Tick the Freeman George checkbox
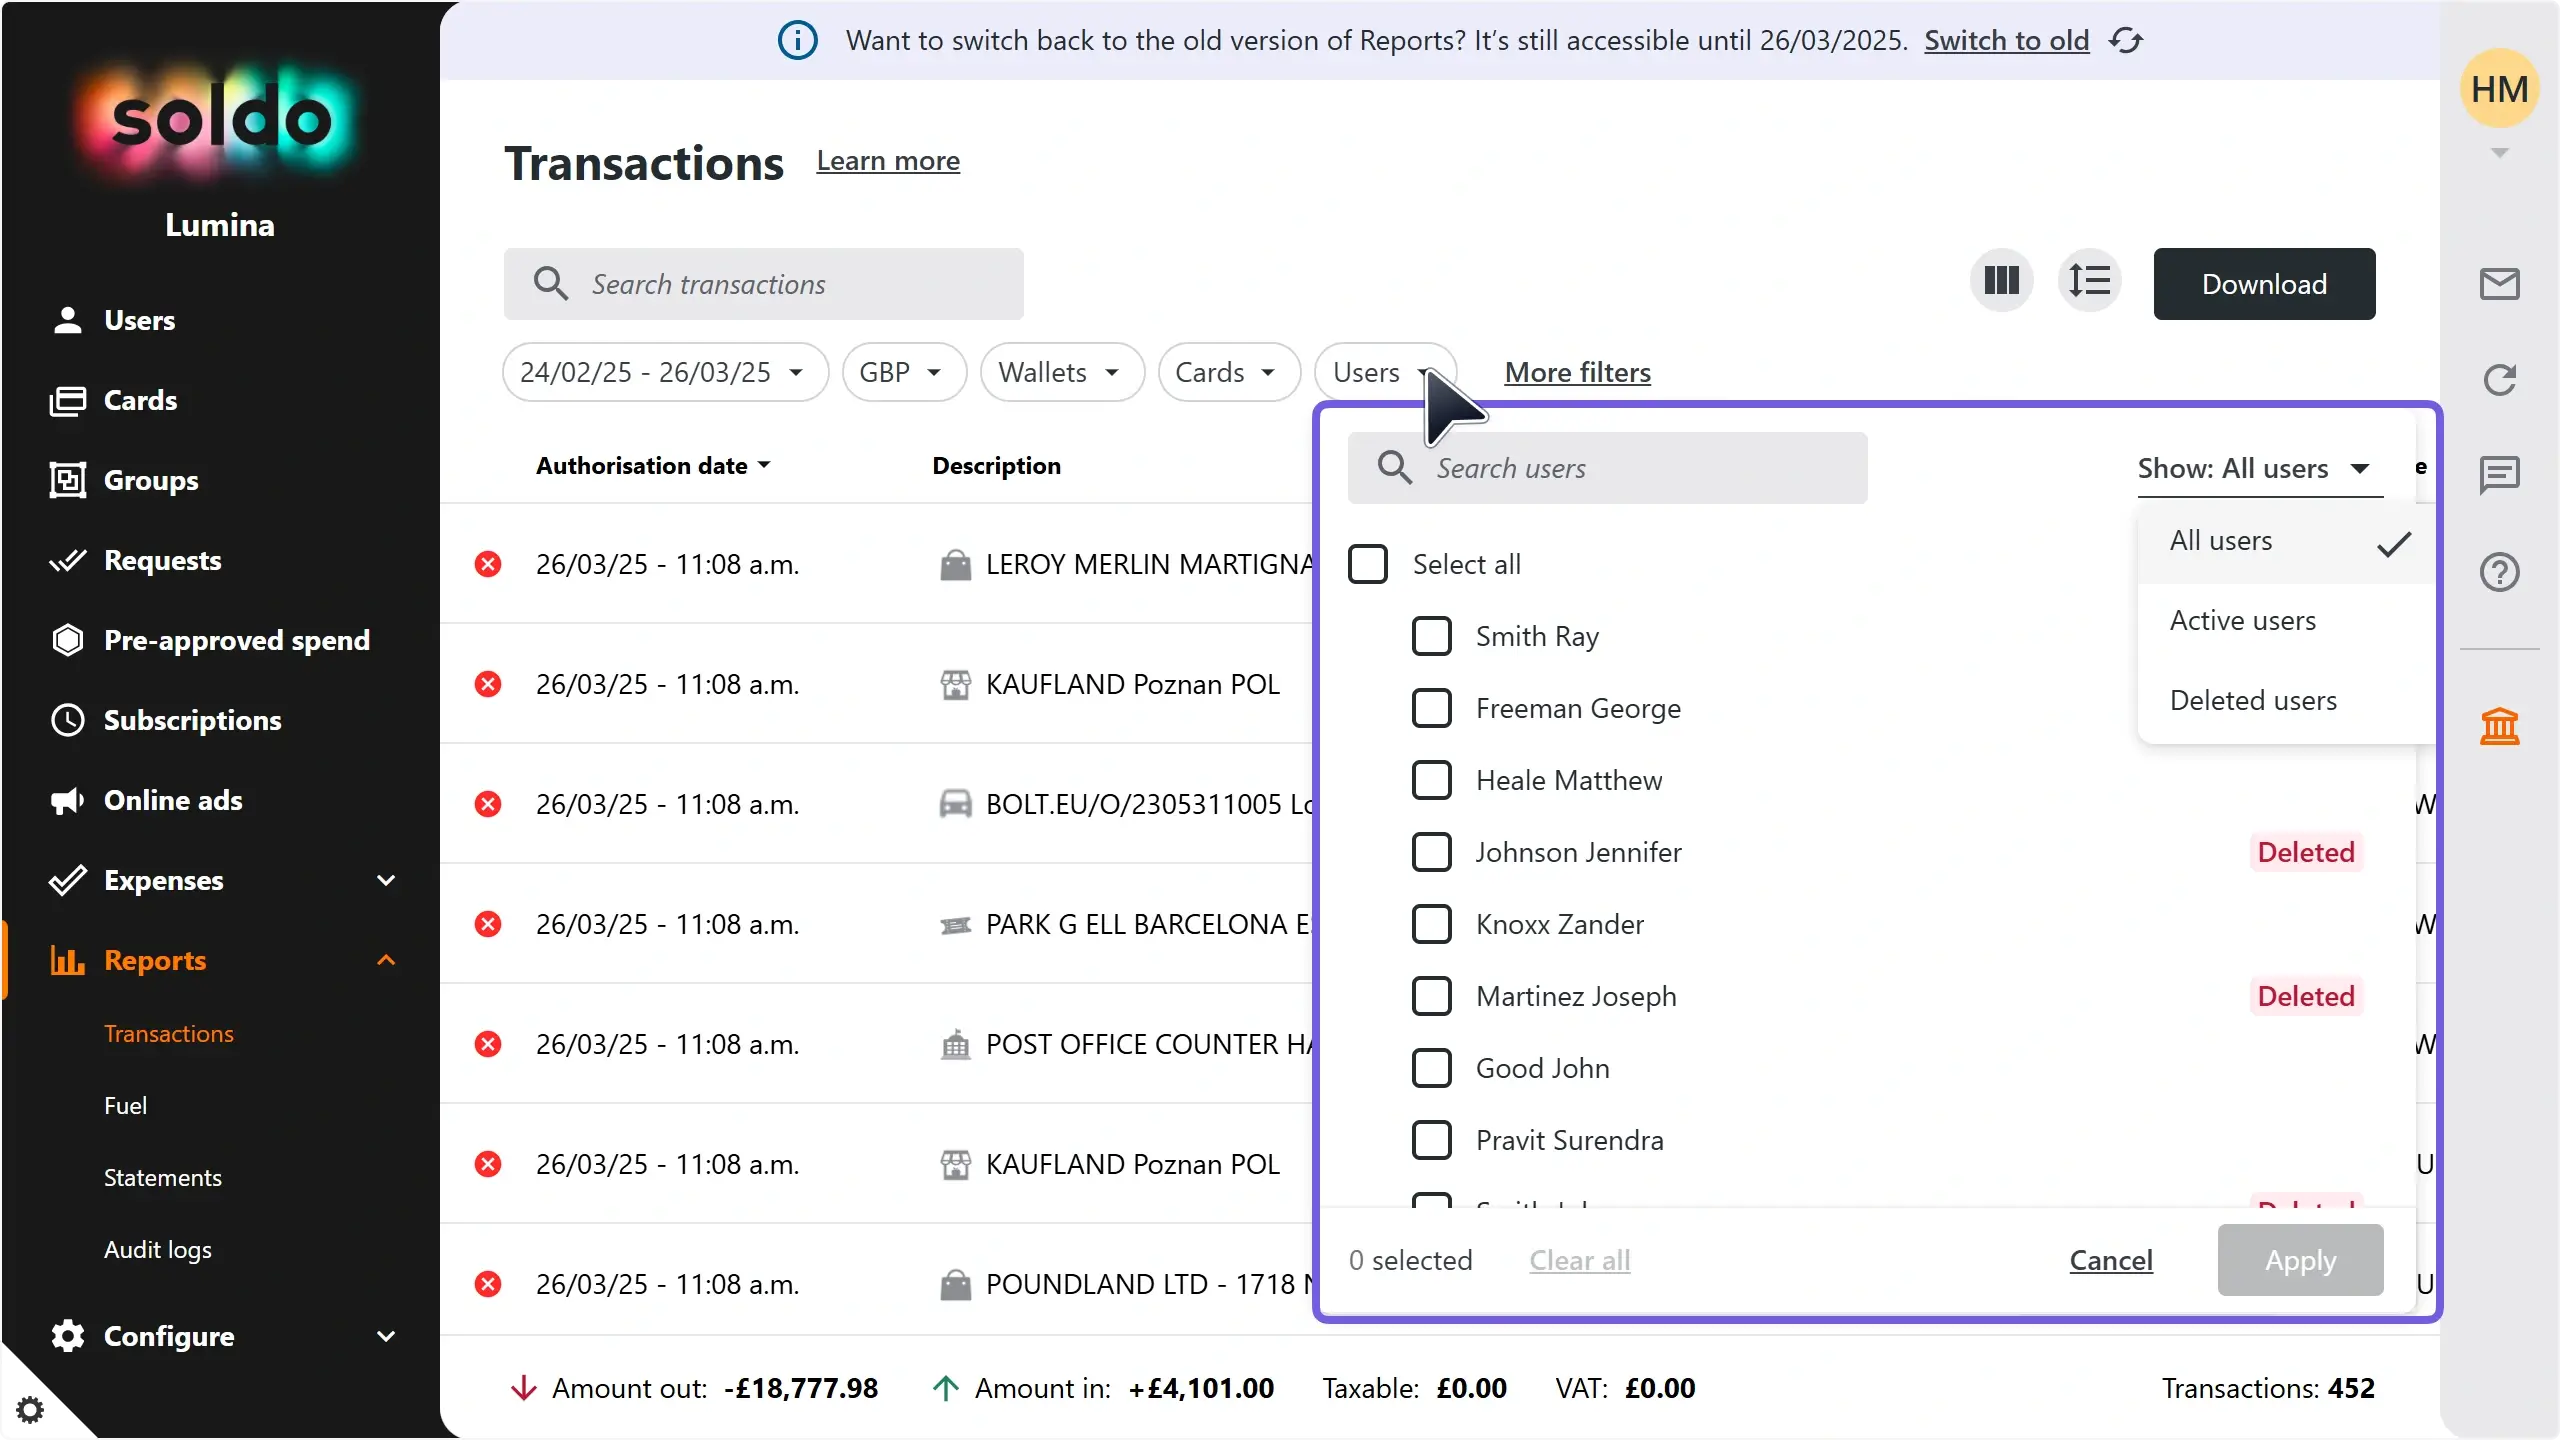This screenshot has height=1440, width=2560. click(1430, 708)
